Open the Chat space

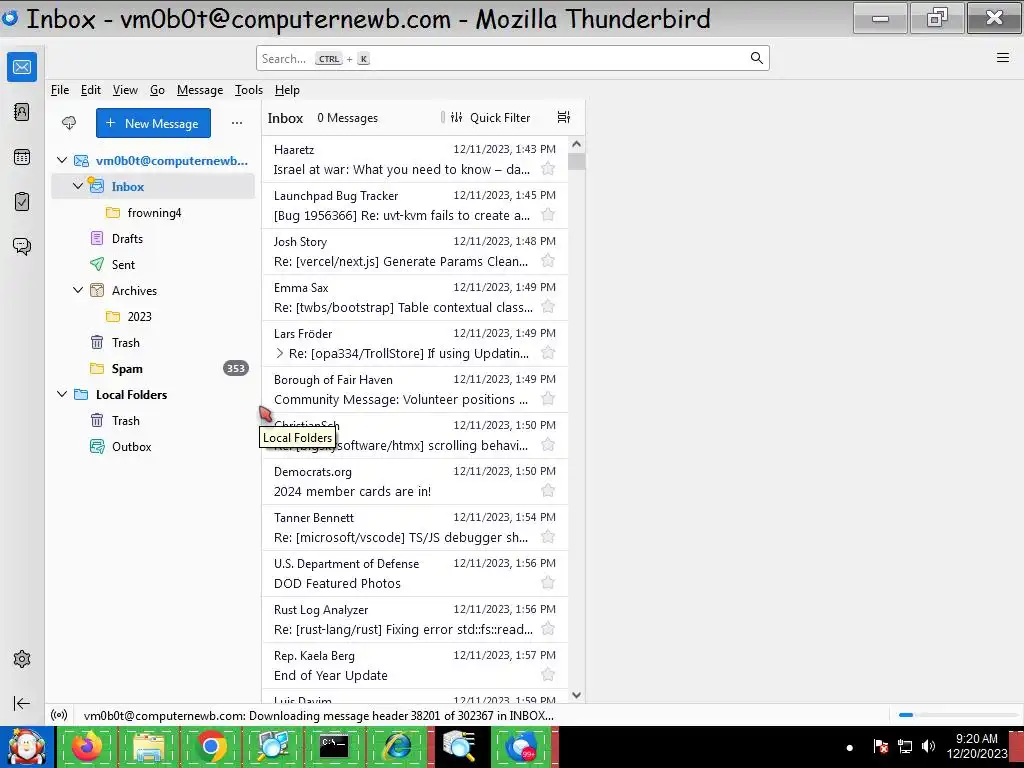click(x=22, y=246)
